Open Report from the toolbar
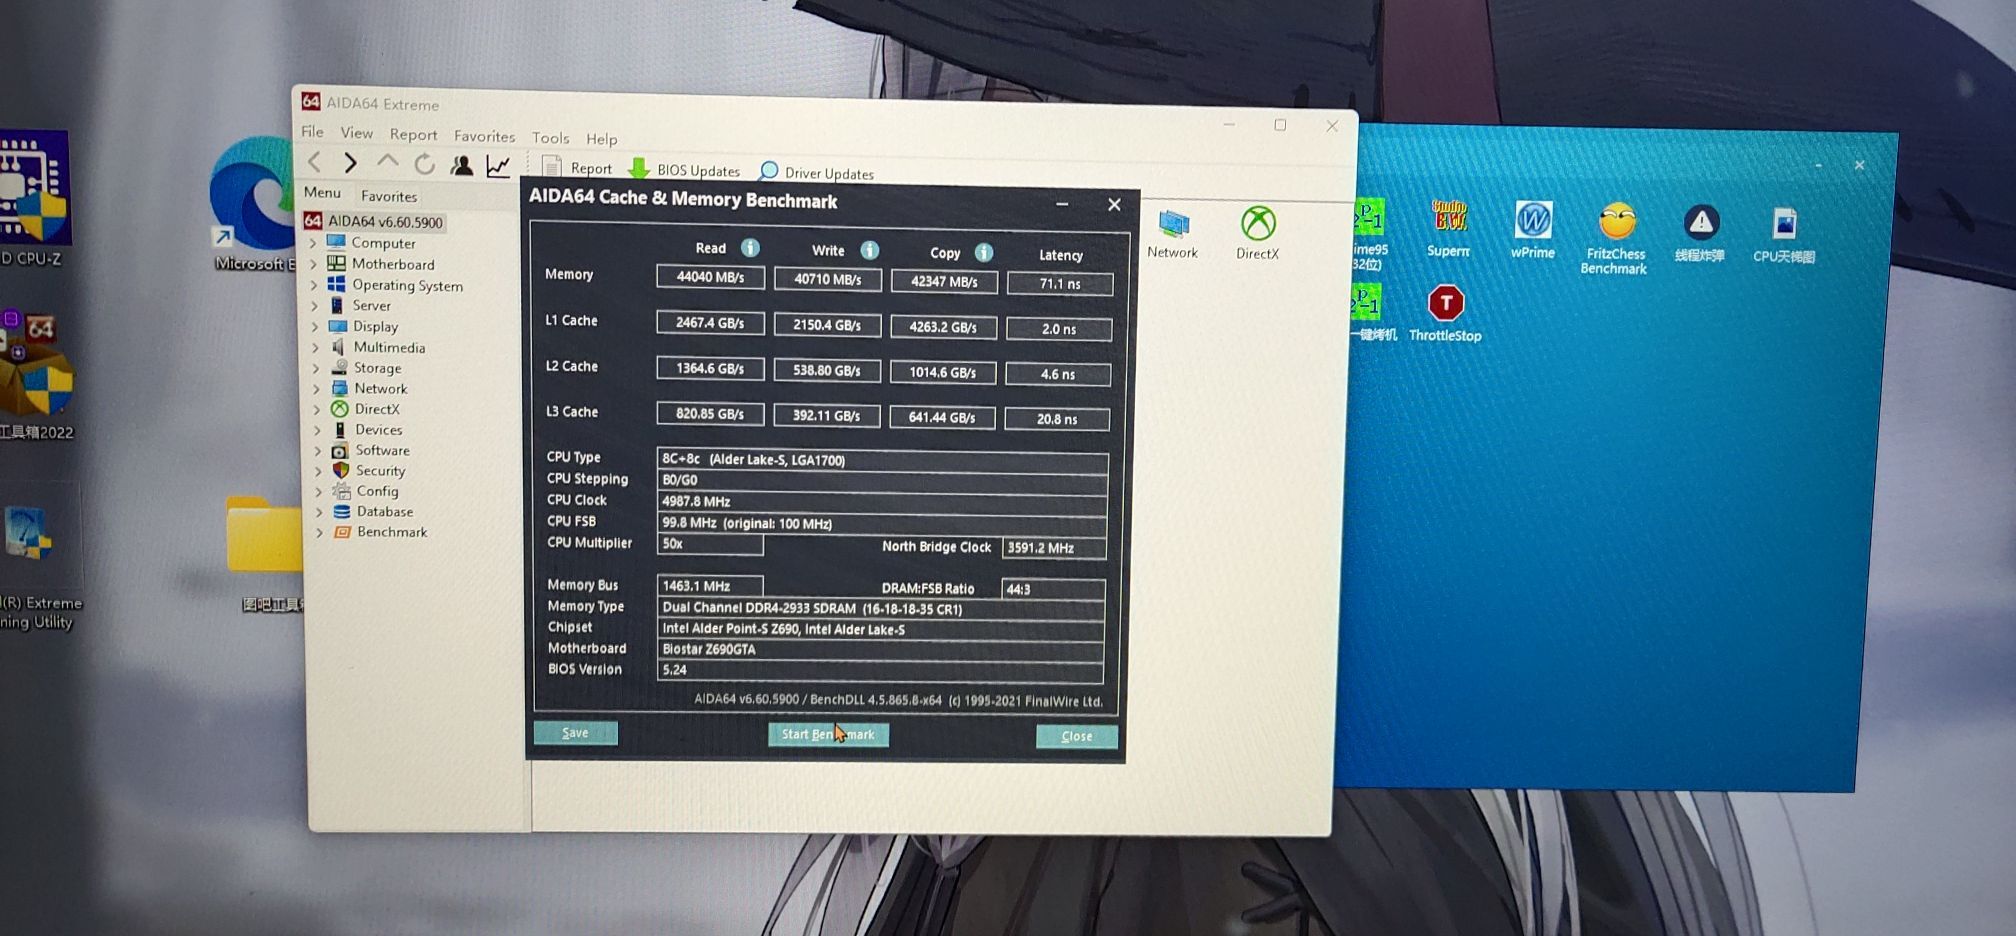2016x936 pixels. [577, 168]
